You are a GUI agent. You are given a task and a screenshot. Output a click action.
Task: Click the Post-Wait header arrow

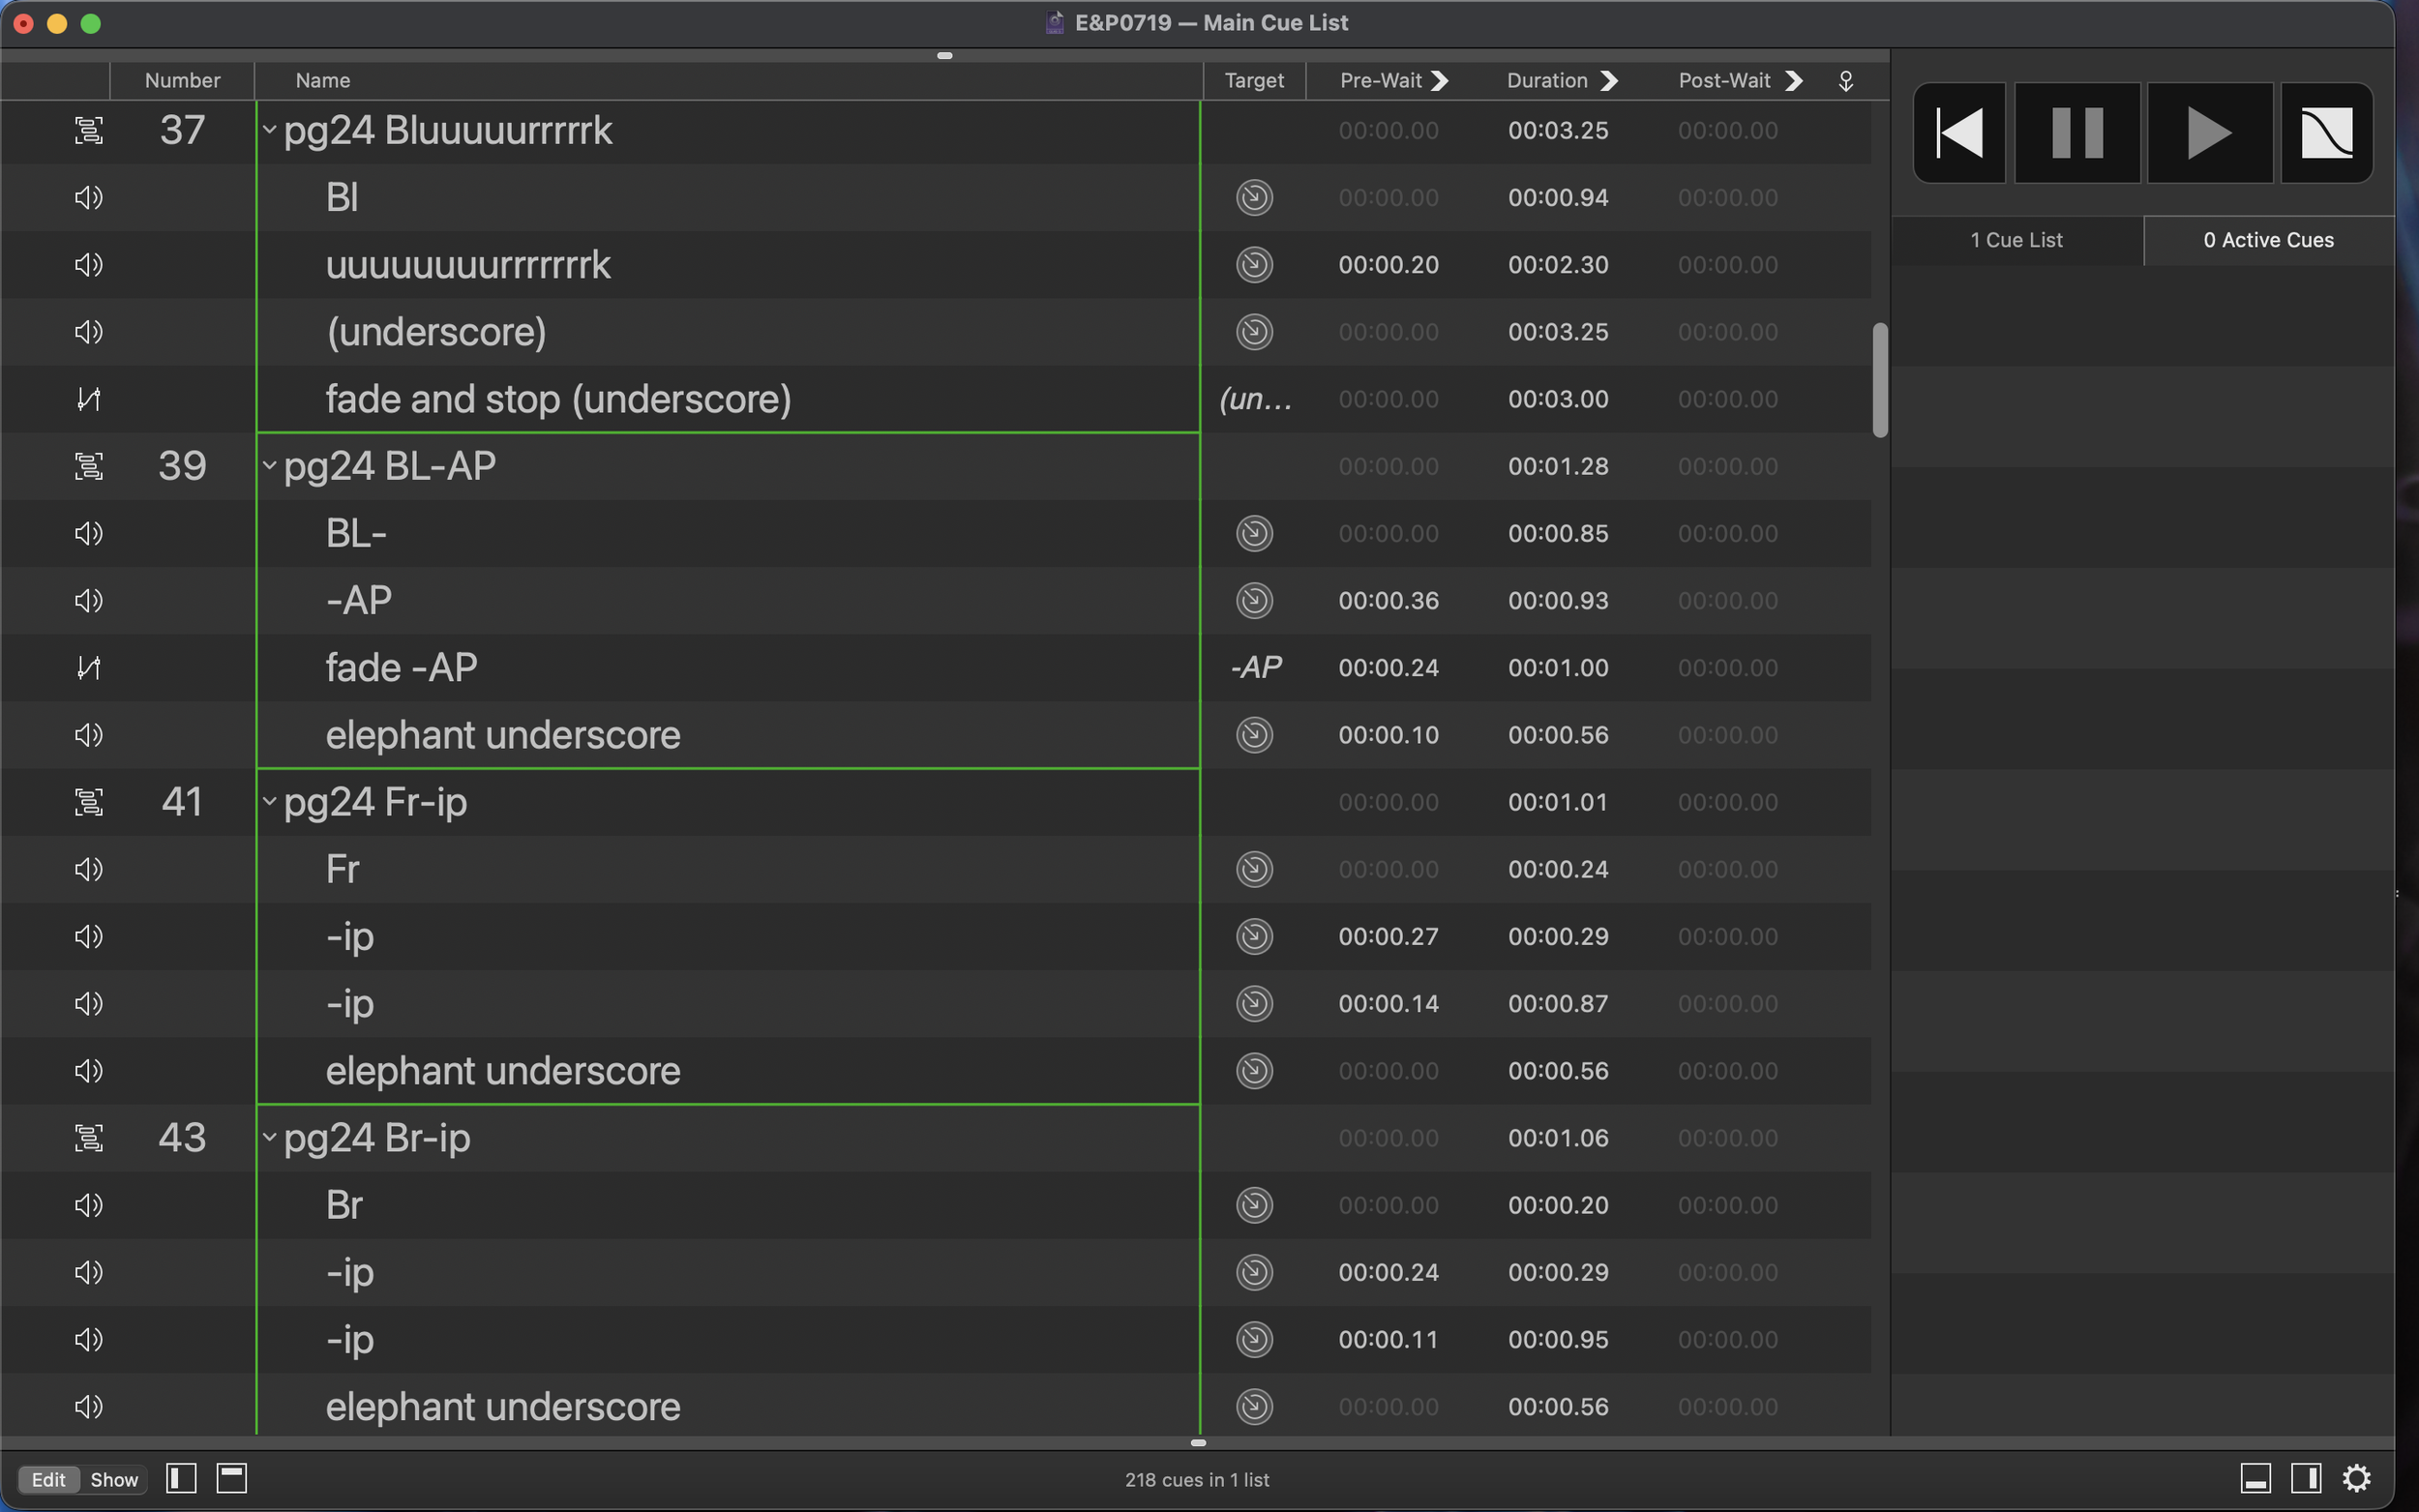pyautogui.click(x=1793, y=81)
